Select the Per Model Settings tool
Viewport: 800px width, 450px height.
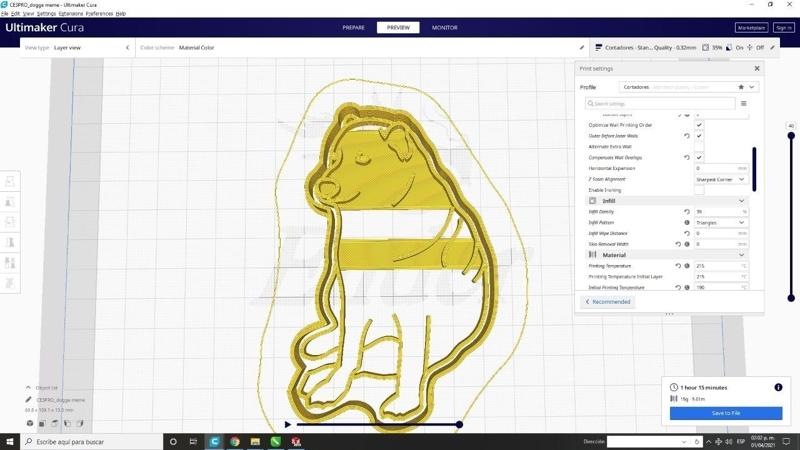10,263
